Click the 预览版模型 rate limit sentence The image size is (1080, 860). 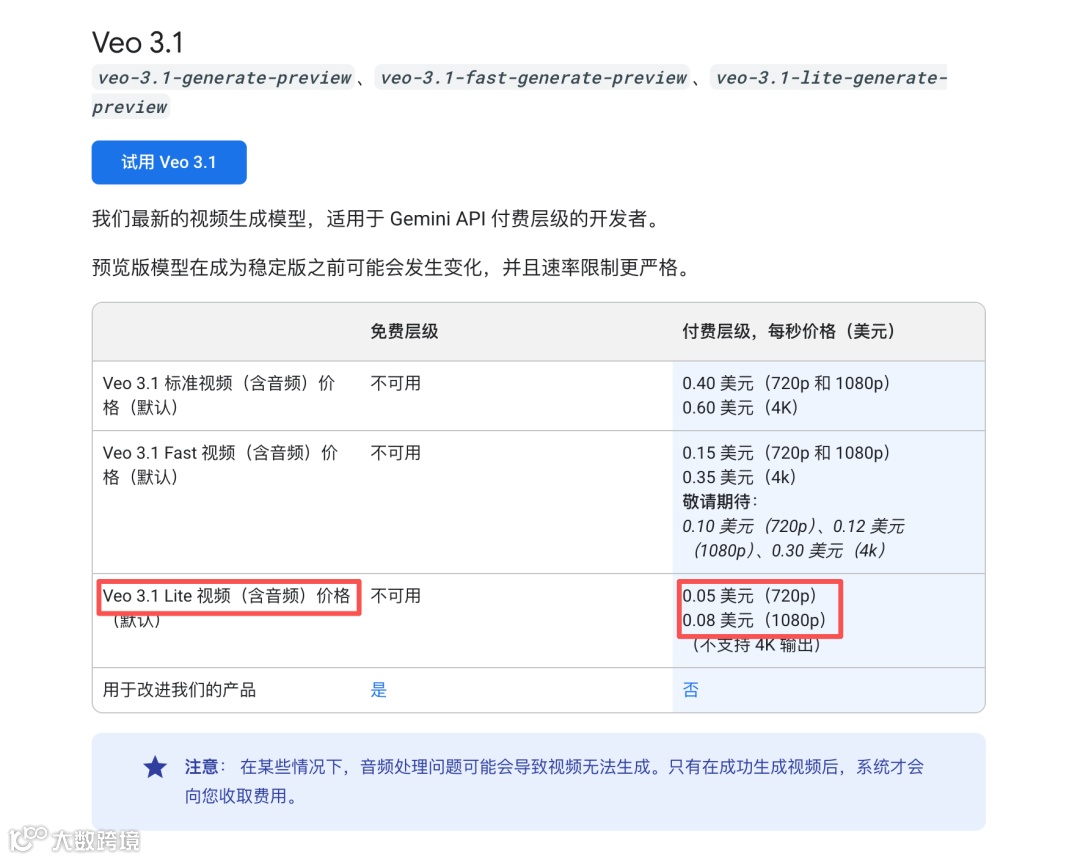[391, 267]
